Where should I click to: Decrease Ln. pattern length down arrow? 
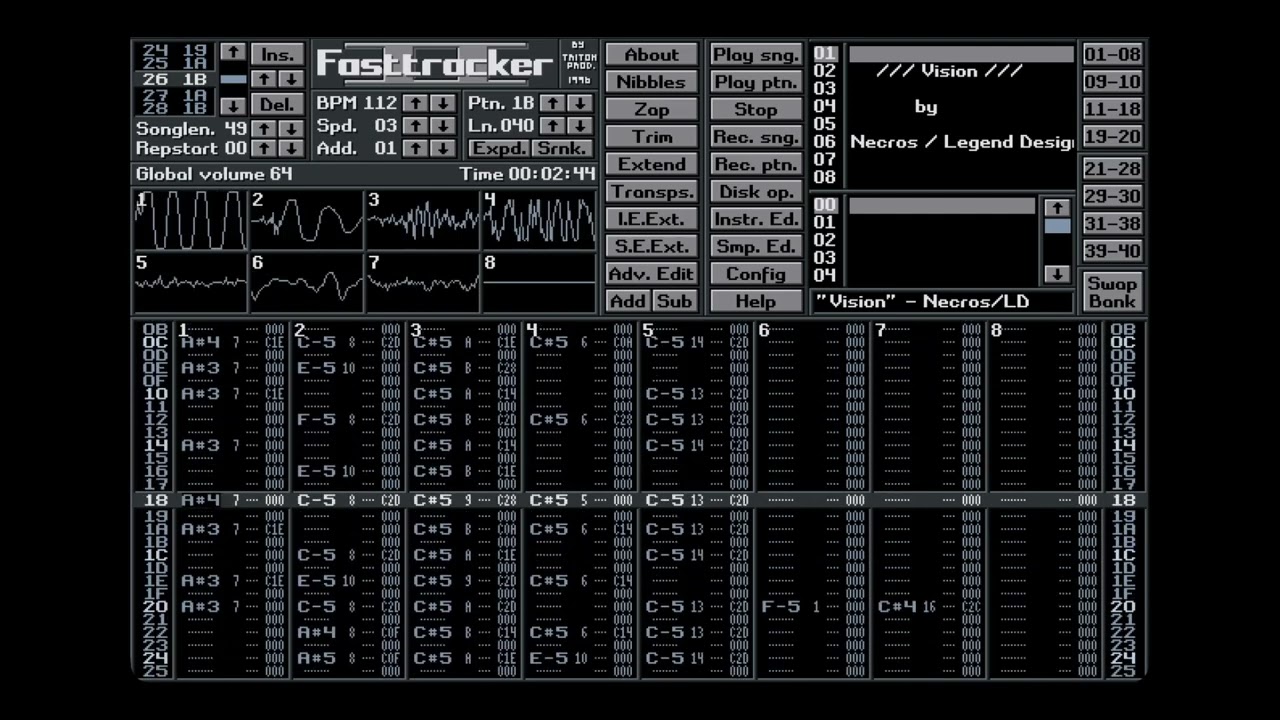[579, 126]
